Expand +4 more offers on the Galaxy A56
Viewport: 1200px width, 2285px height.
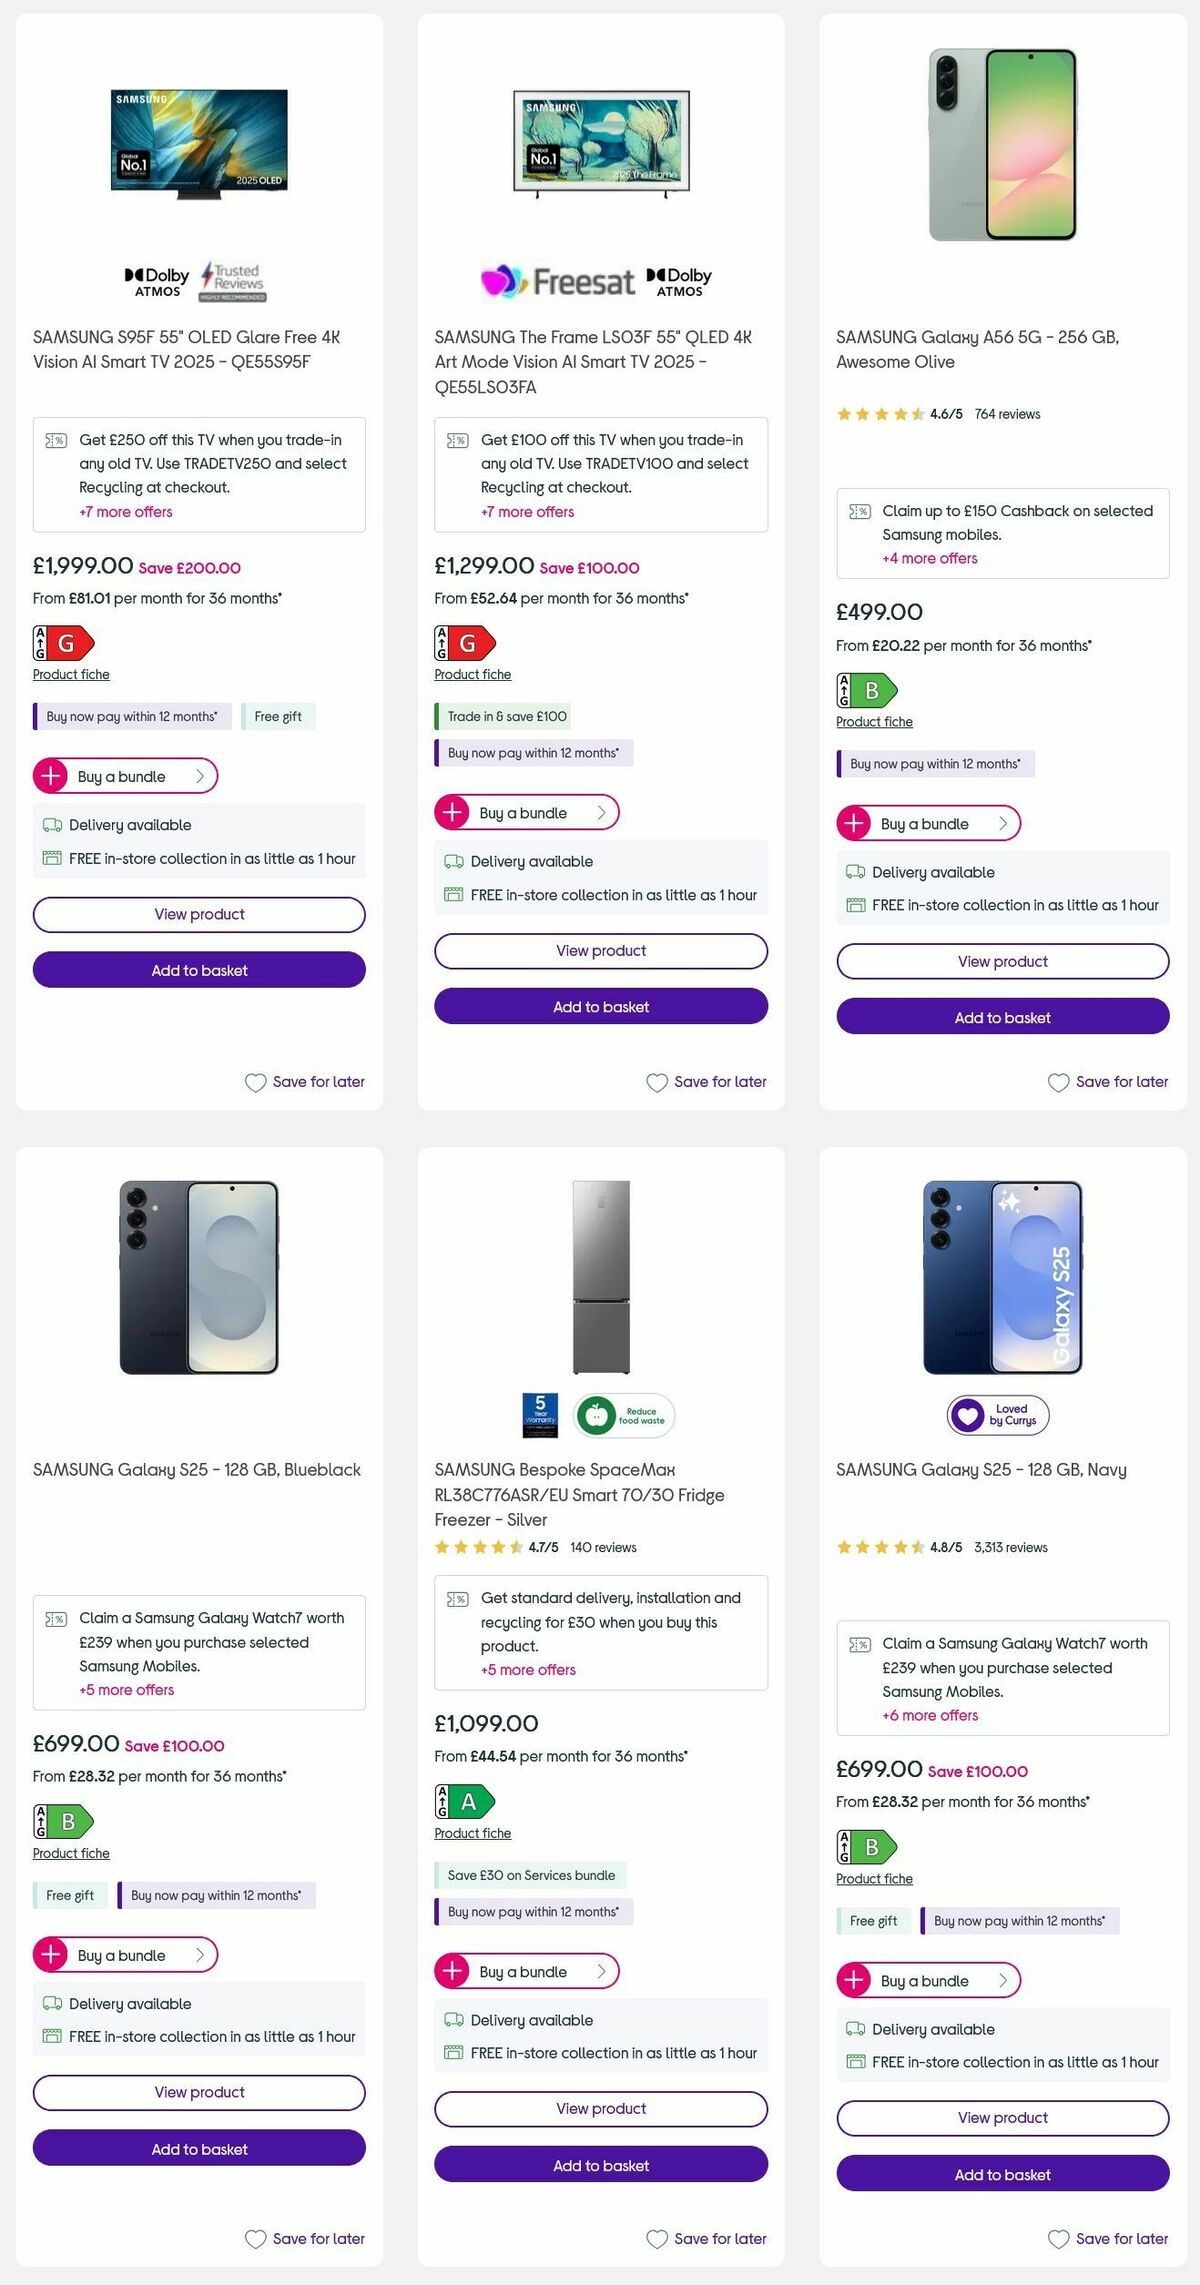tap(928, 558)
